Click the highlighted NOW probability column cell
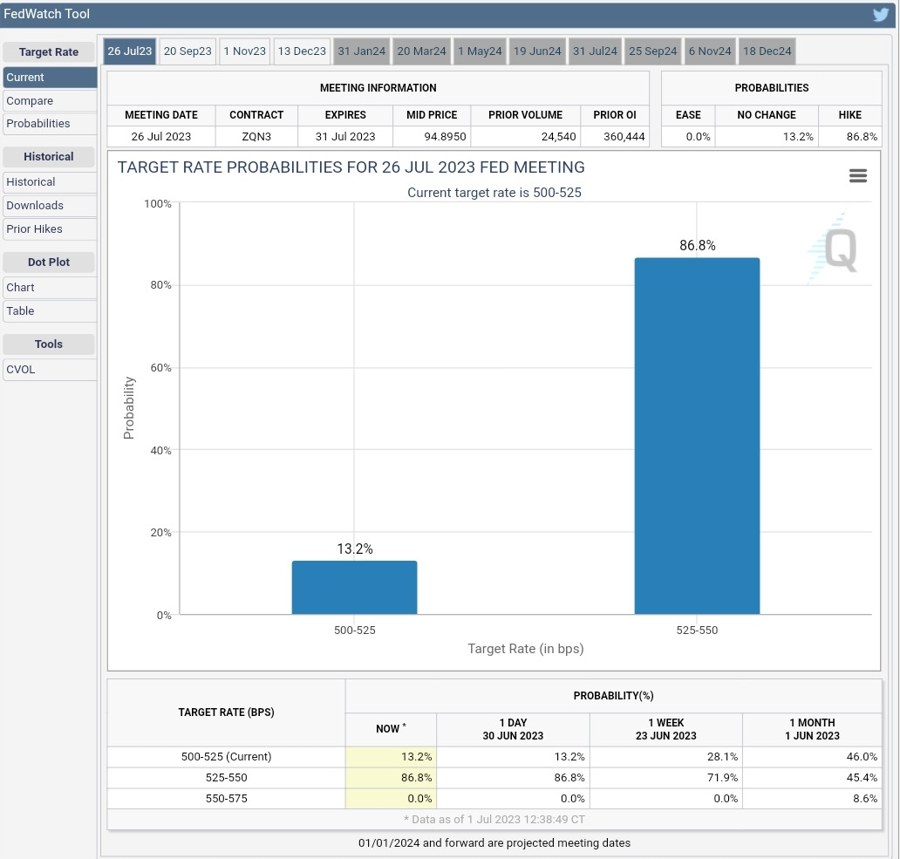This screenshot has height=859, width=900. pos(408,757)
